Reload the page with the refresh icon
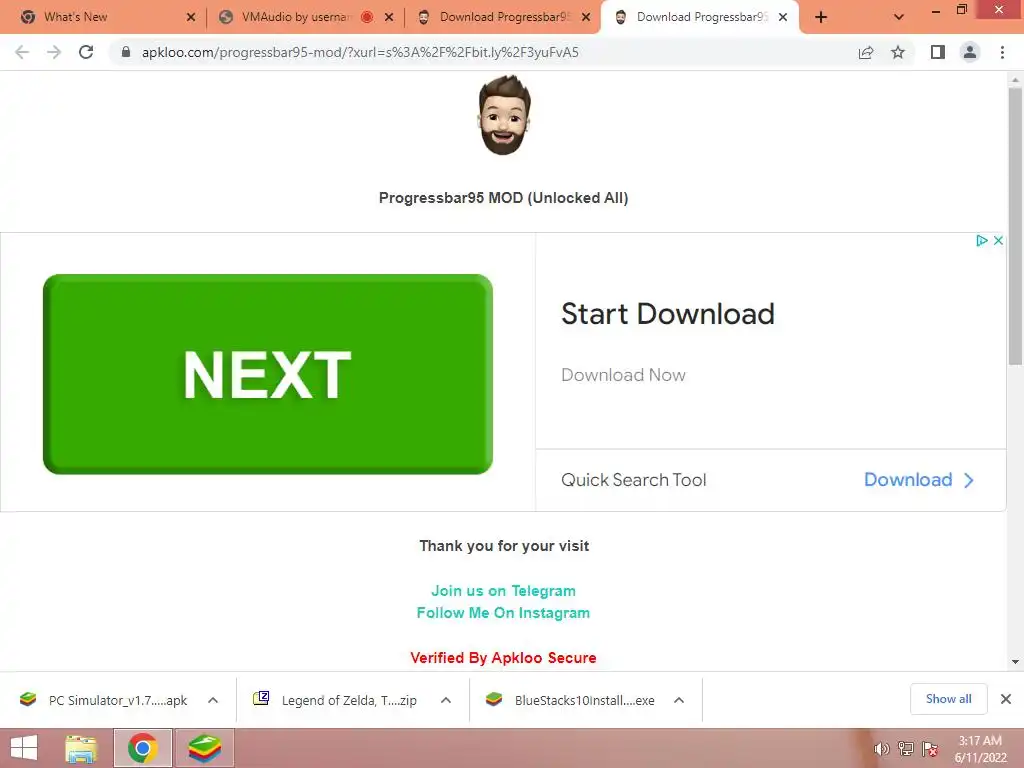 (86, 52)
